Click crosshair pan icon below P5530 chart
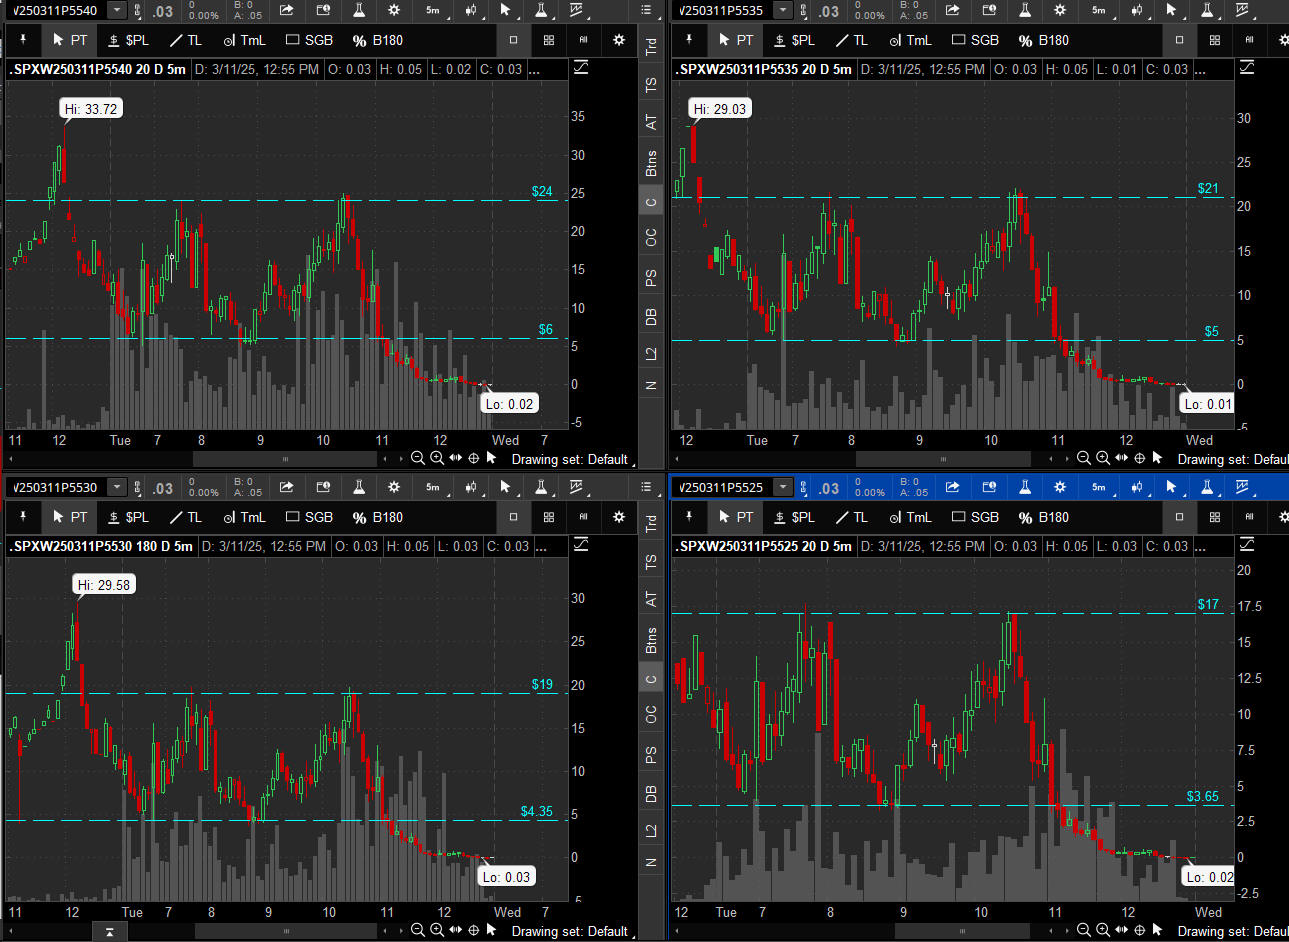1289x942 pixels. point(474,931)
